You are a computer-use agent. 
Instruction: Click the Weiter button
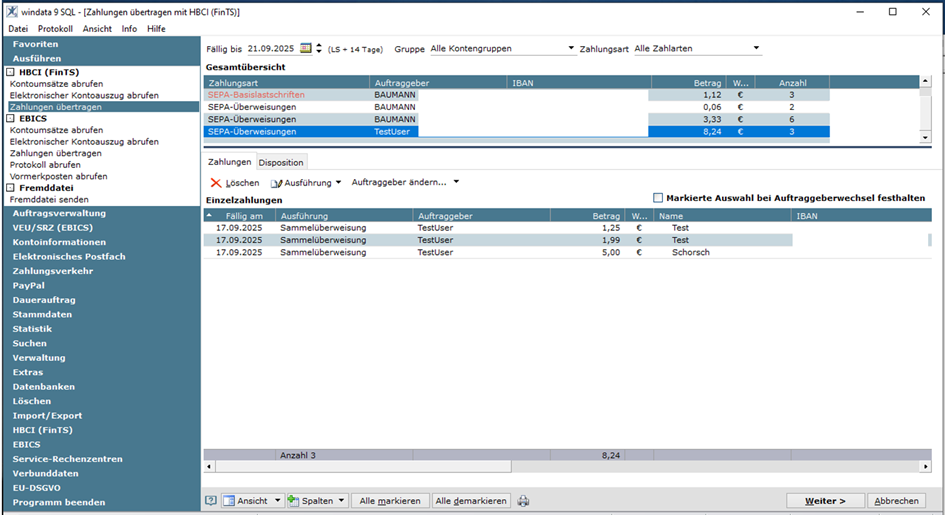coord(825,501)
